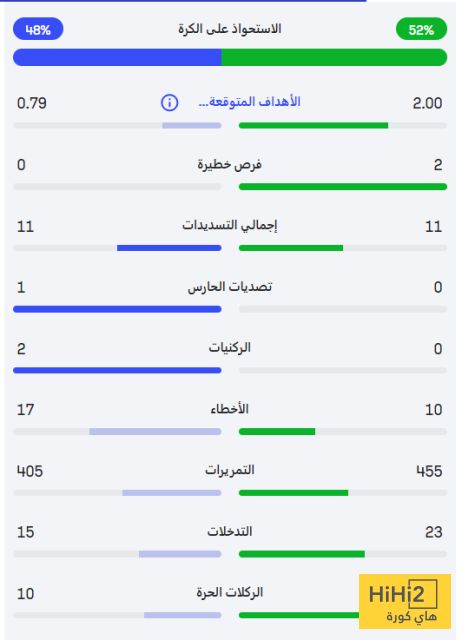
Task: Click the blue half of possession bar
Action: [117, 57]
